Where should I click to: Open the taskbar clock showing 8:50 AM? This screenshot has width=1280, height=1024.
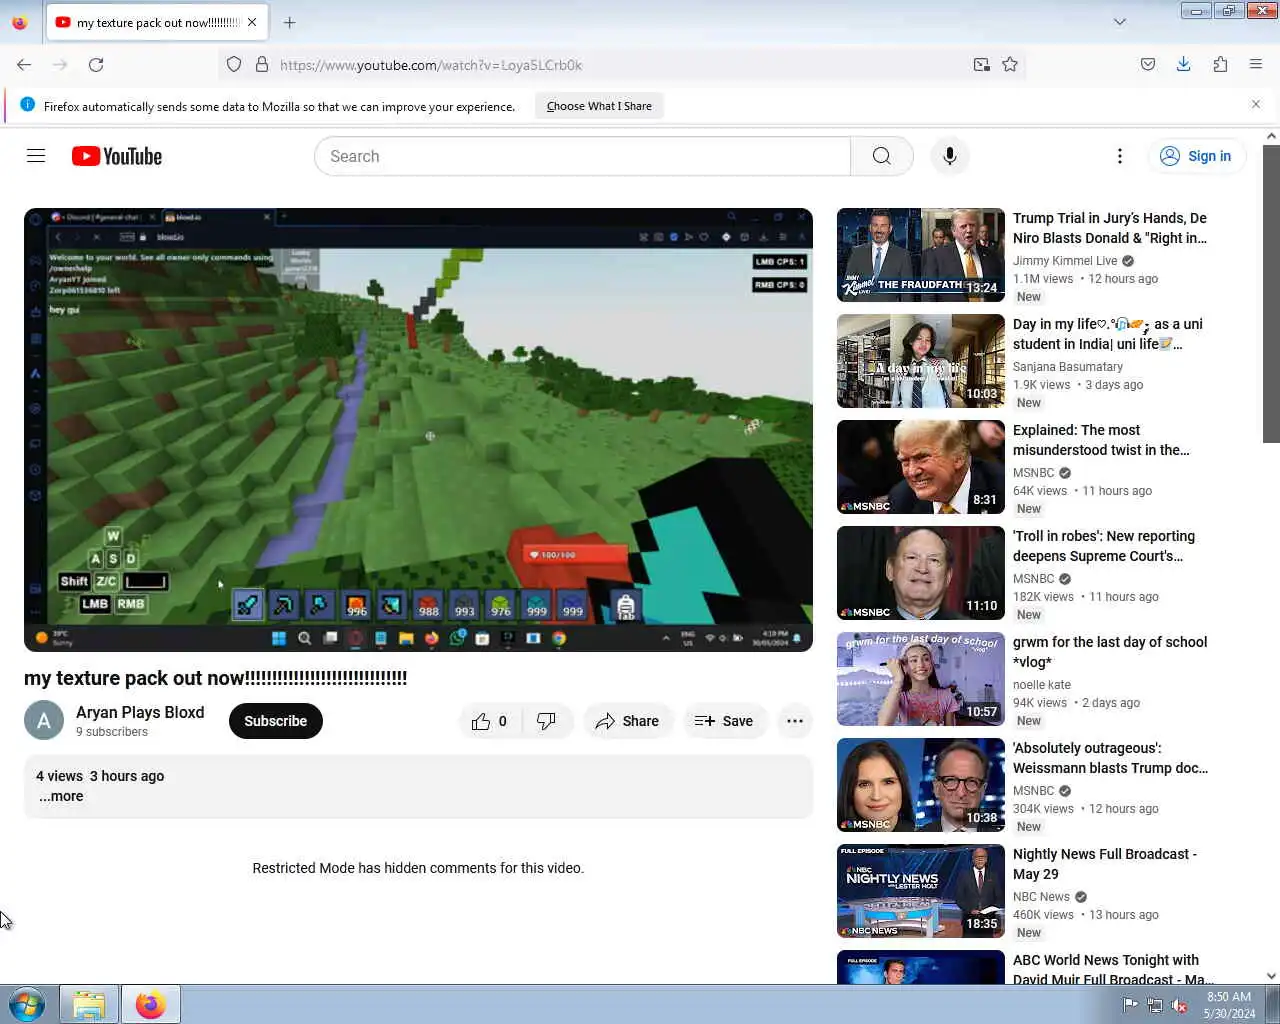(x=1229, y=1005)
